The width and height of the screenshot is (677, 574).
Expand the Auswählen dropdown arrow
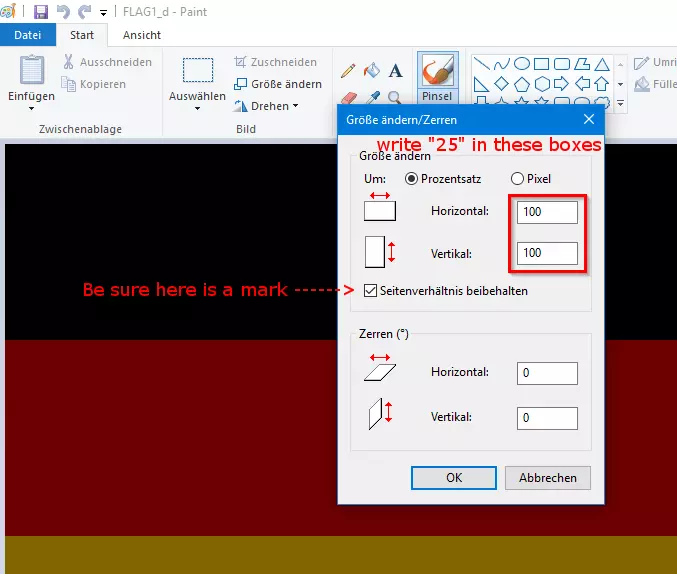coord(197,108)
